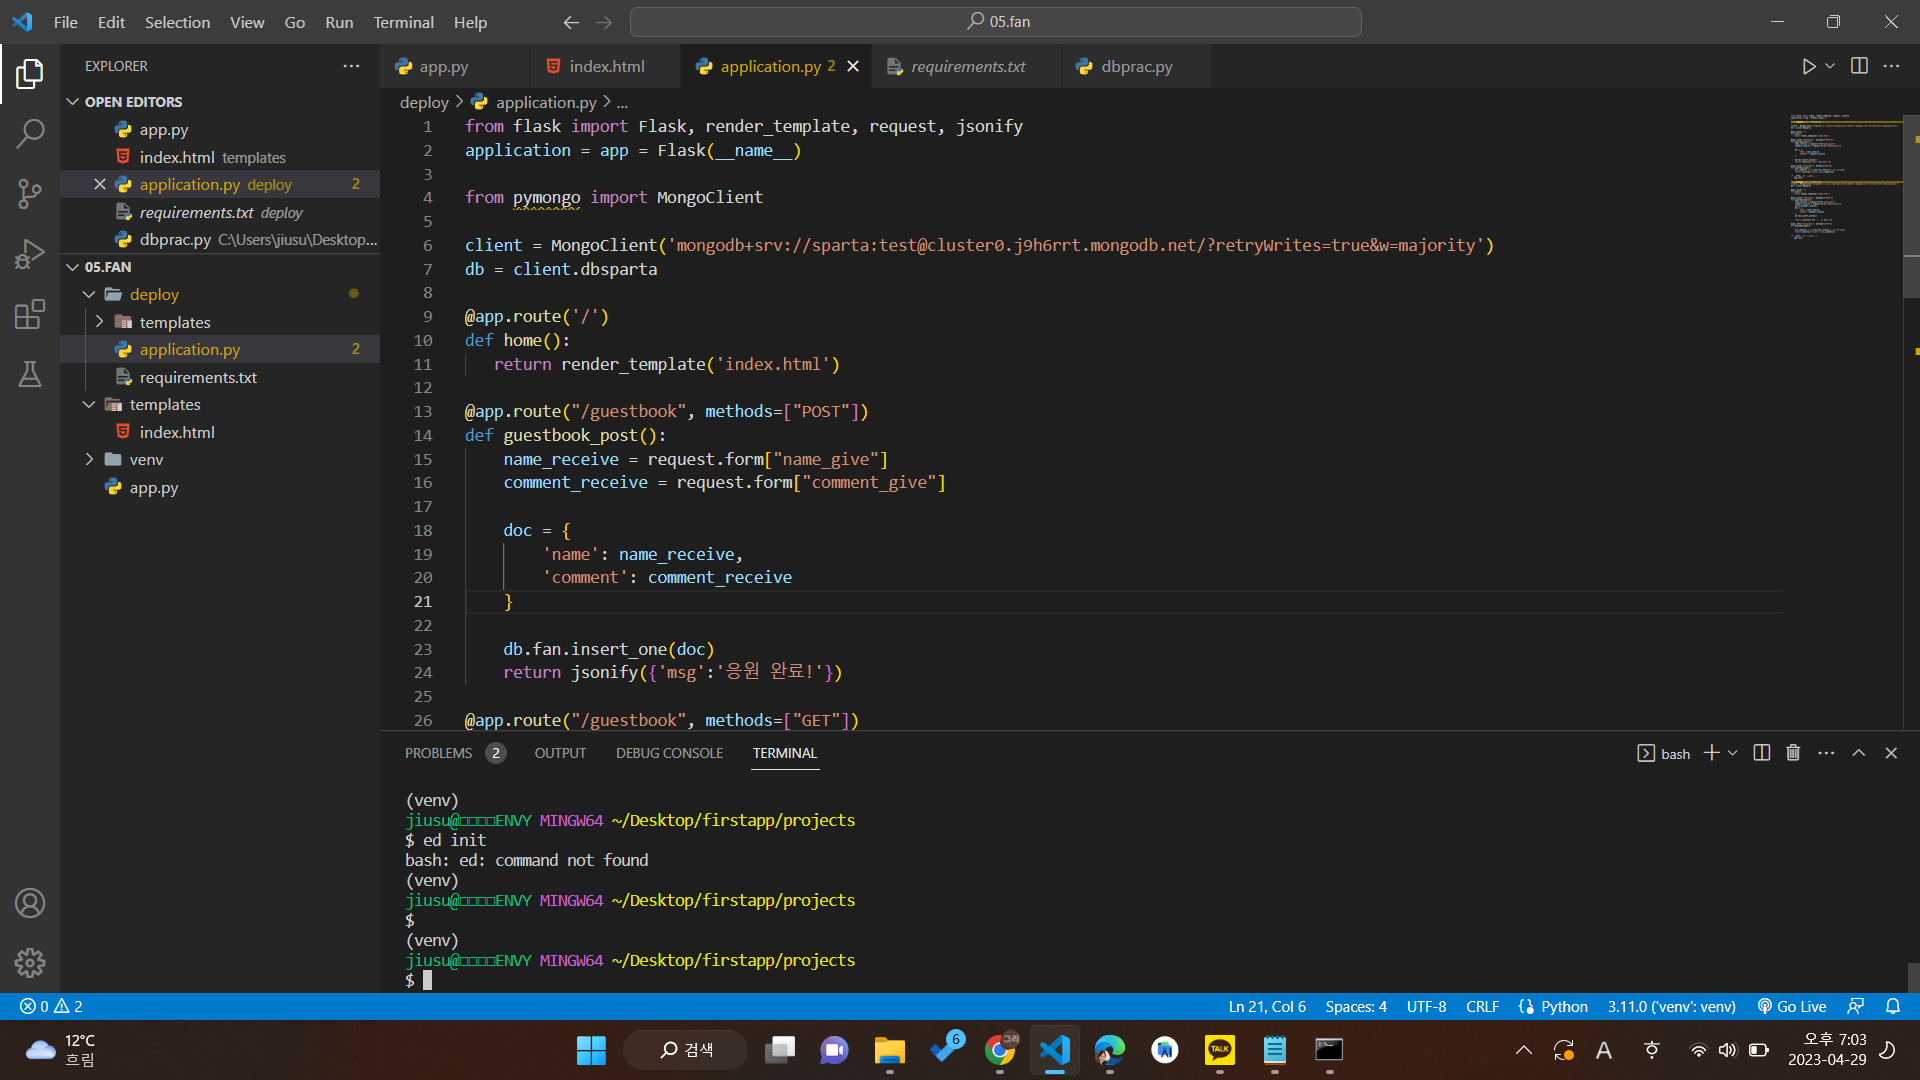Open index.html under root templates folder
The image size is (1920, 1080).
[177, 432]
